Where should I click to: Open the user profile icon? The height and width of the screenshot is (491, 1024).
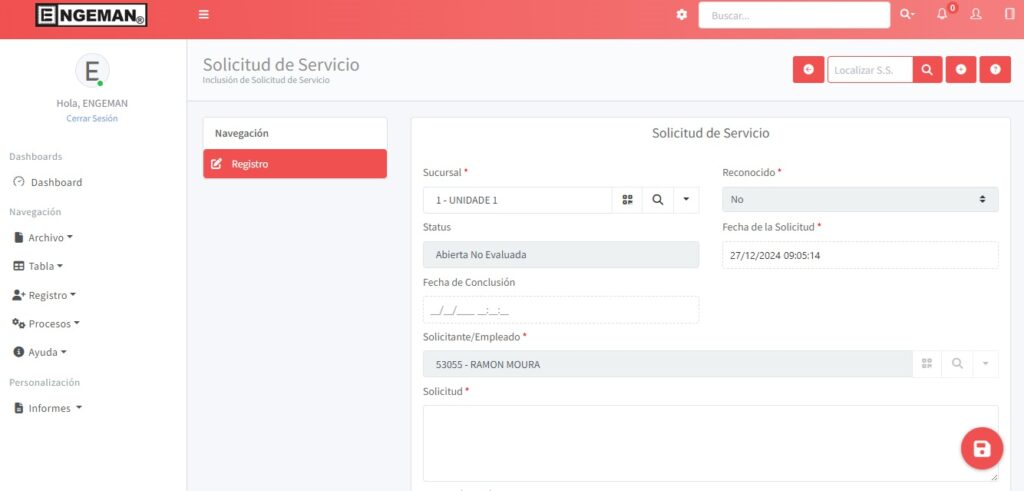tap(976, 14)
